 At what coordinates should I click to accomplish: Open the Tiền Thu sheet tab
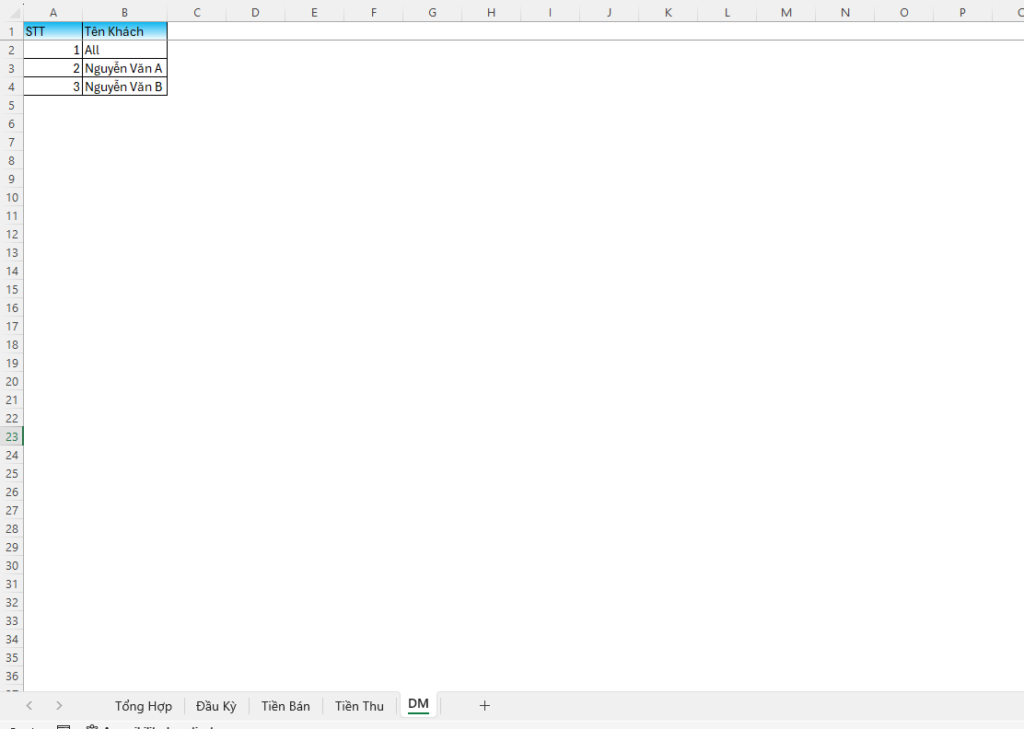[359, 706]
